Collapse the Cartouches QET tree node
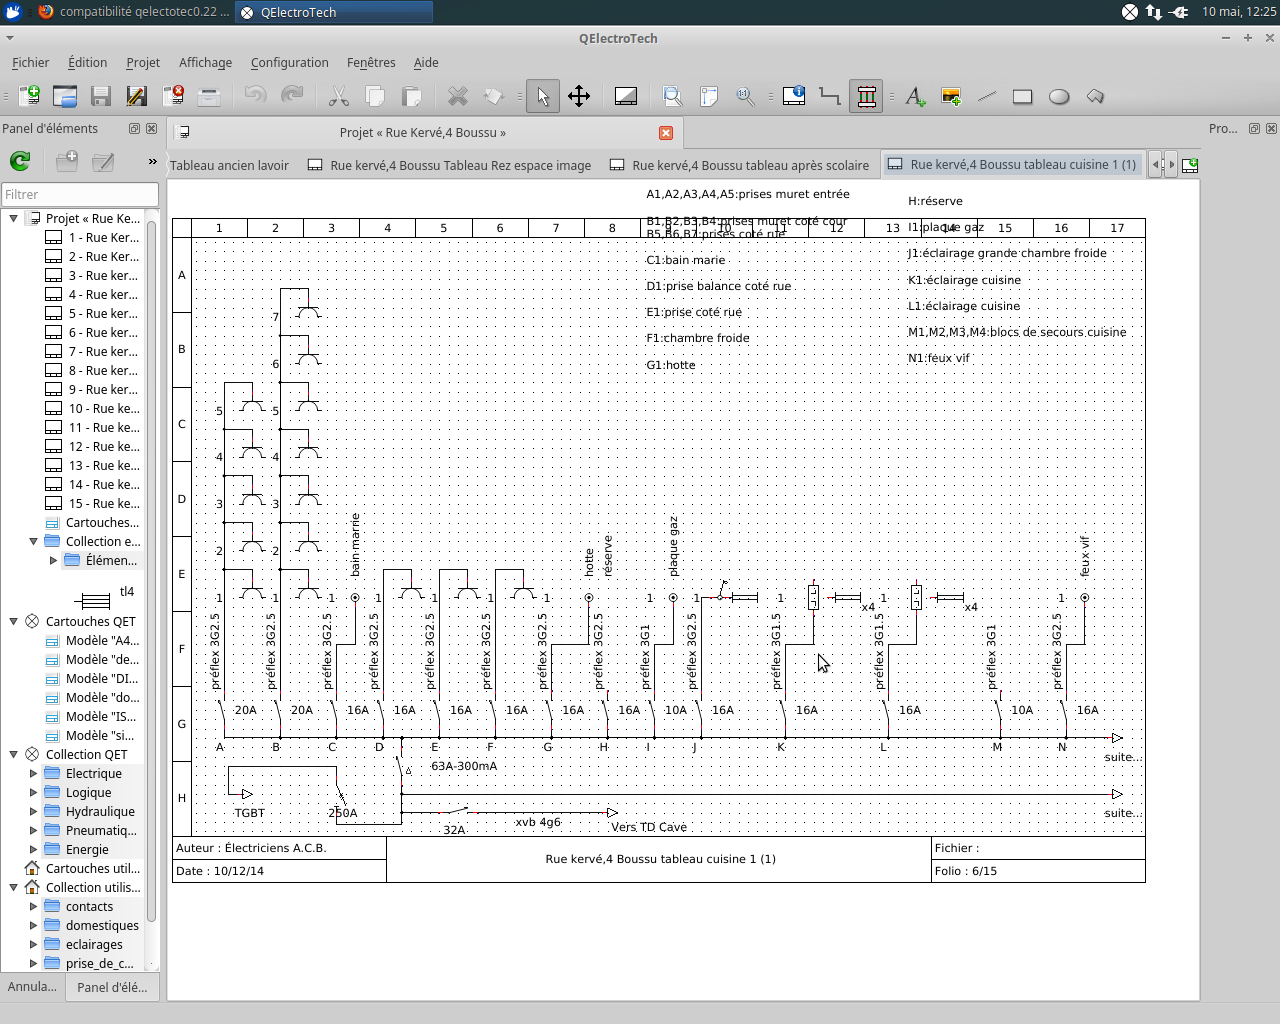The height and width of the screenshot is (1024, 1280). (14, 621)
